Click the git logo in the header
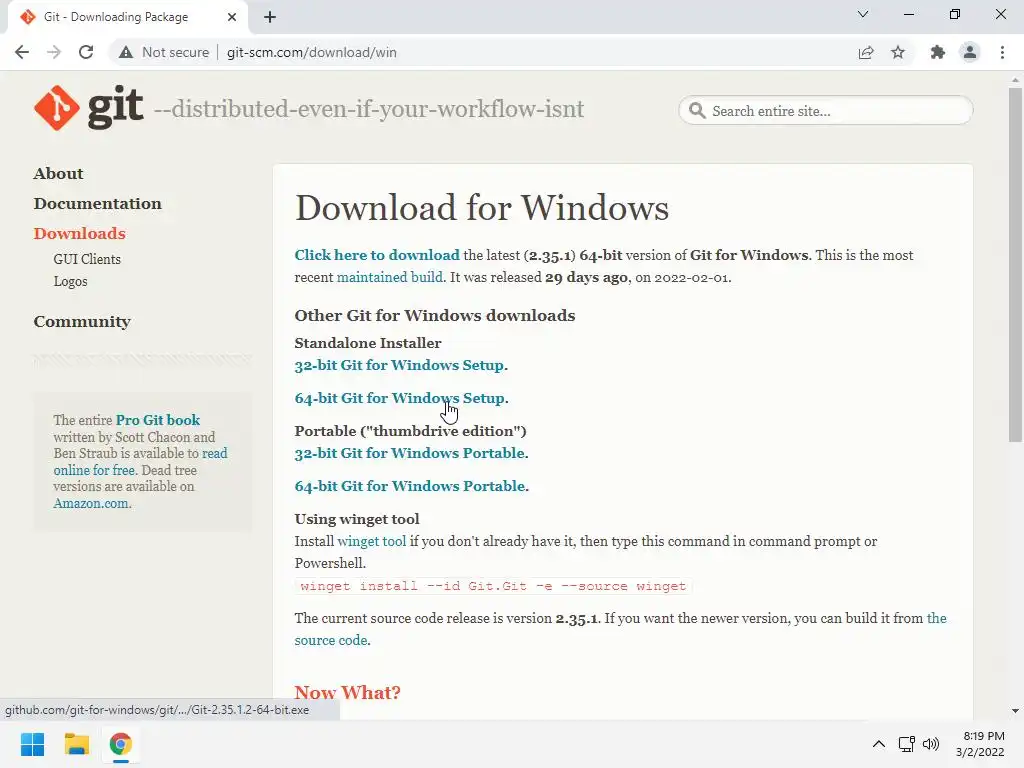This screenshot has height=768, width=1024. 89,108
